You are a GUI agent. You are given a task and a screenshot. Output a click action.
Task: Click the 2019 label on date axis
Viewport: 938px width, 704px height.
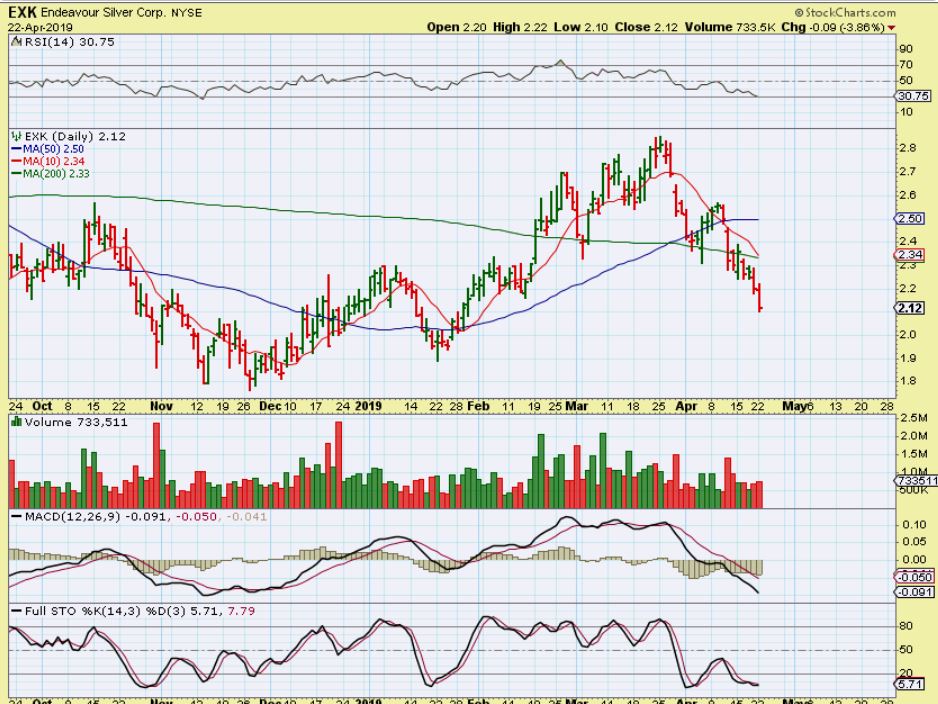(369, 407)
